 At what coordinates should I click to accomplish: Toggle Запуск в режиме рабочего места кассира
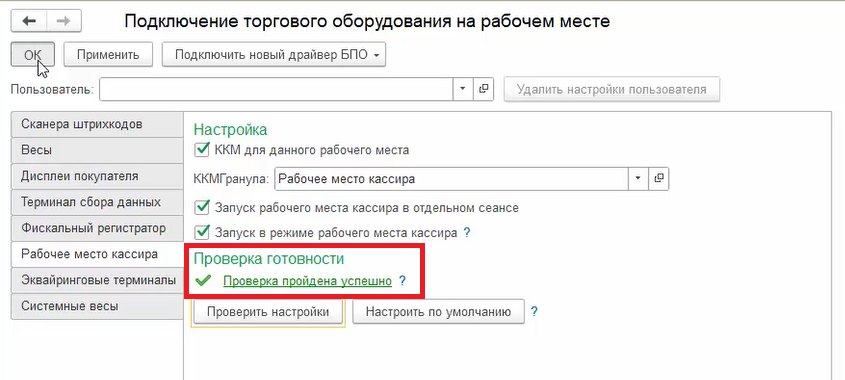point(202,232)
